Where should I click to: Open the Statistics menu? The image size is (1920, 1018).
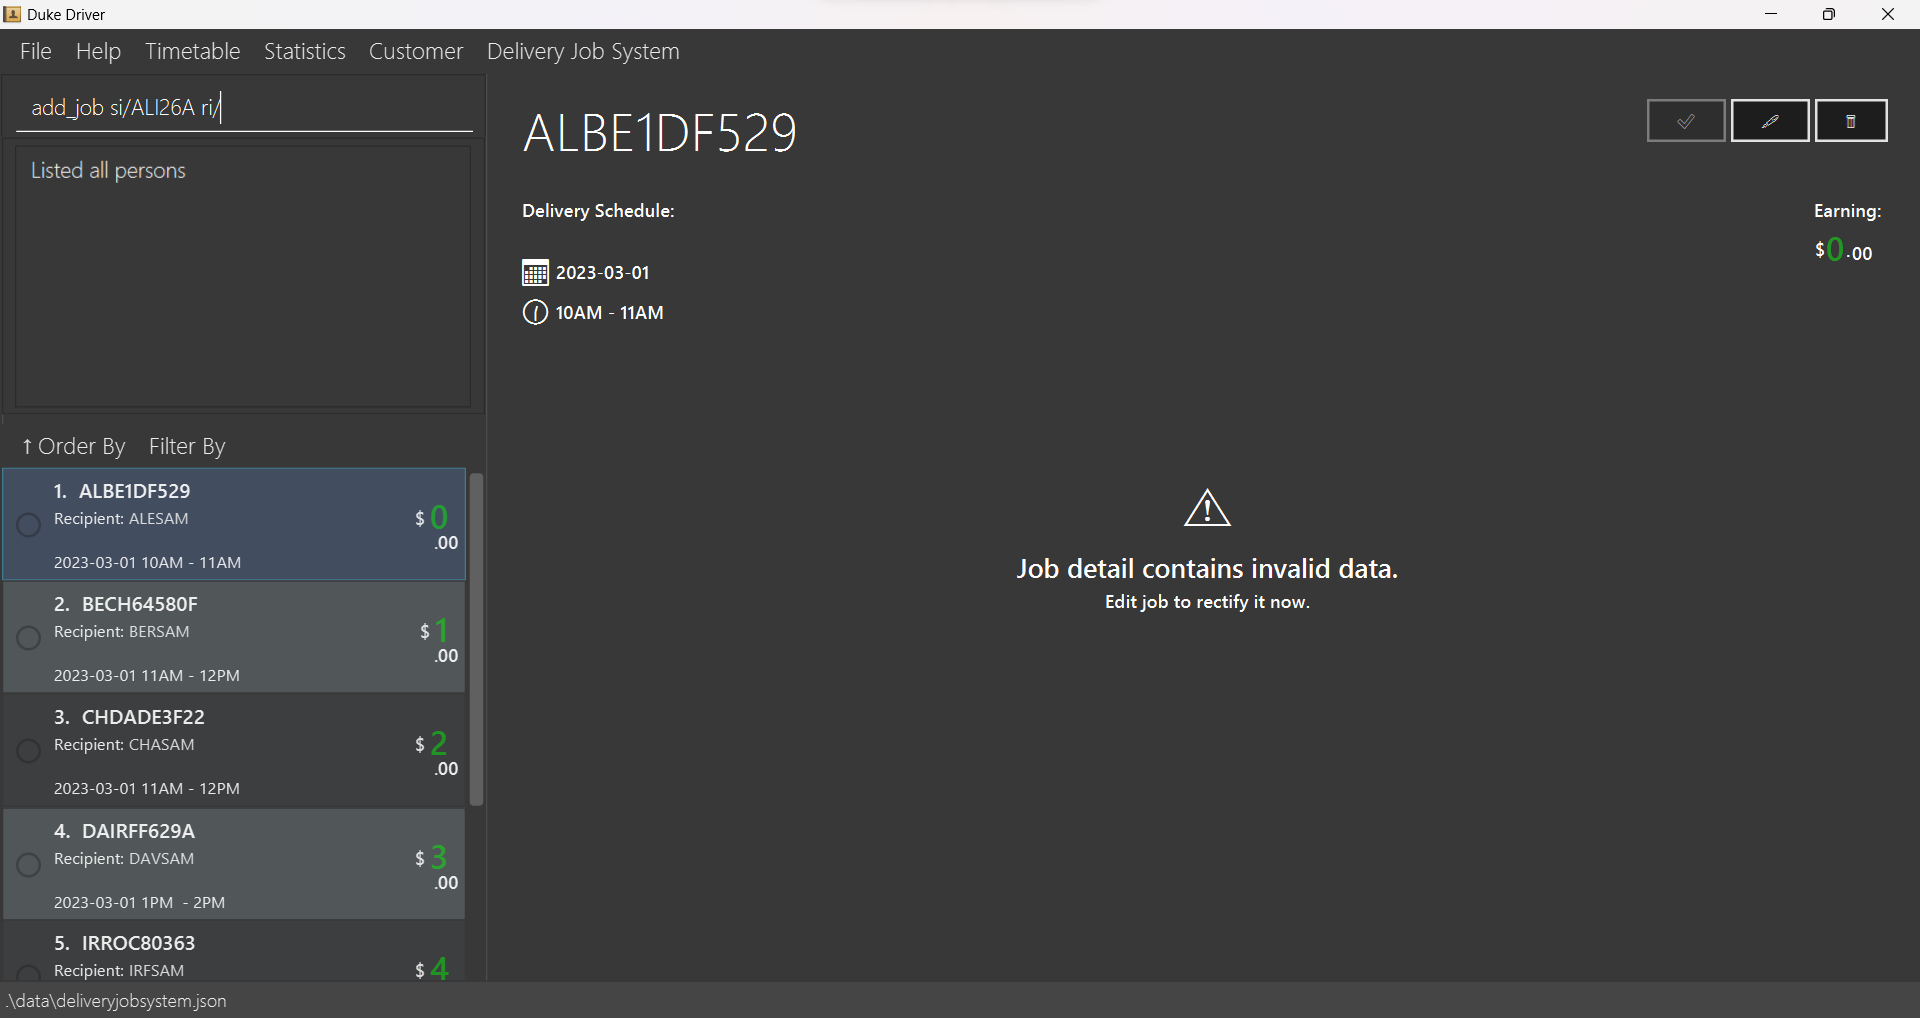pyautogui.click(x=304, y=51)
